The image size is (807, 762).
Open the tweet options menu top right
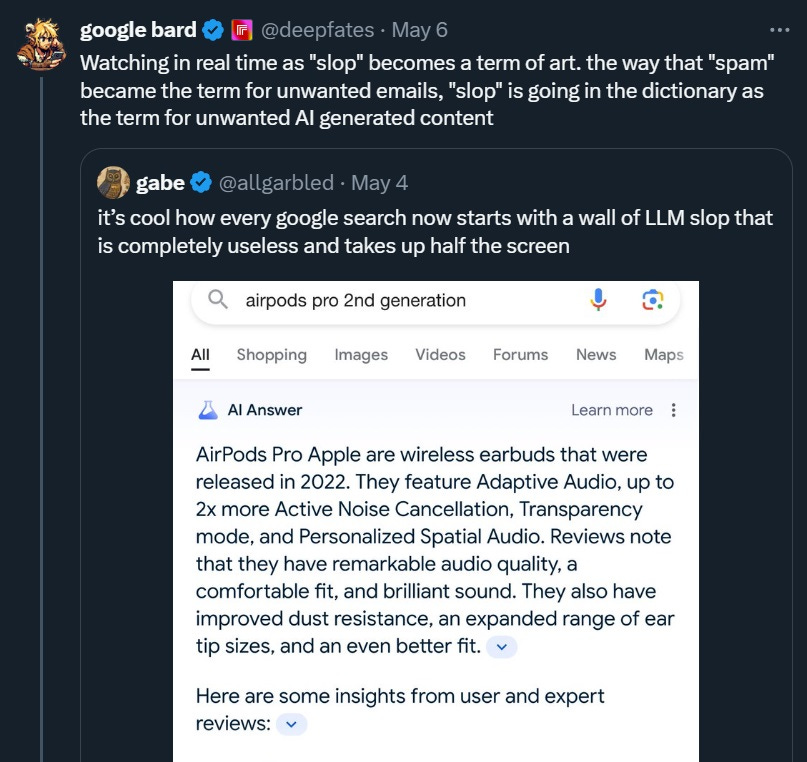click(x=779, y=29)
